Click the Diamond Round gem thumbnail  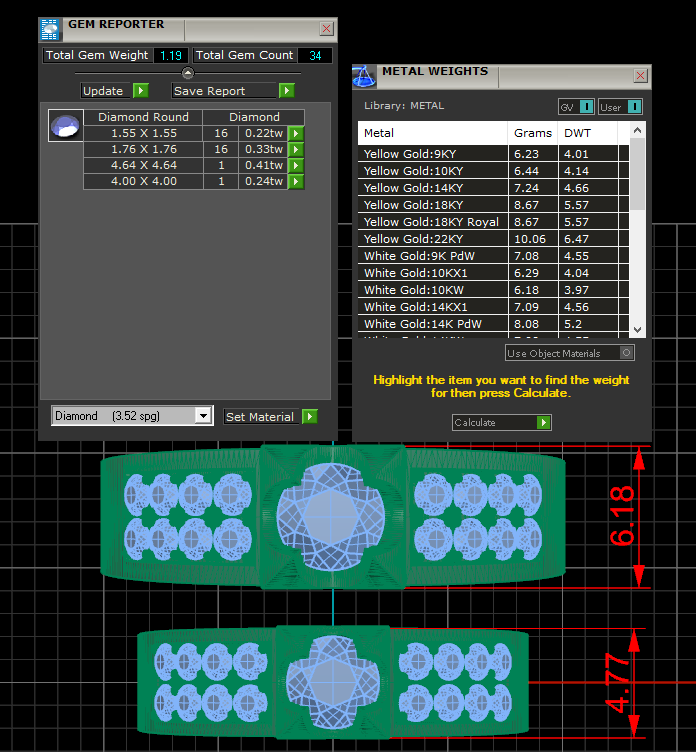[x=65, y=126]
